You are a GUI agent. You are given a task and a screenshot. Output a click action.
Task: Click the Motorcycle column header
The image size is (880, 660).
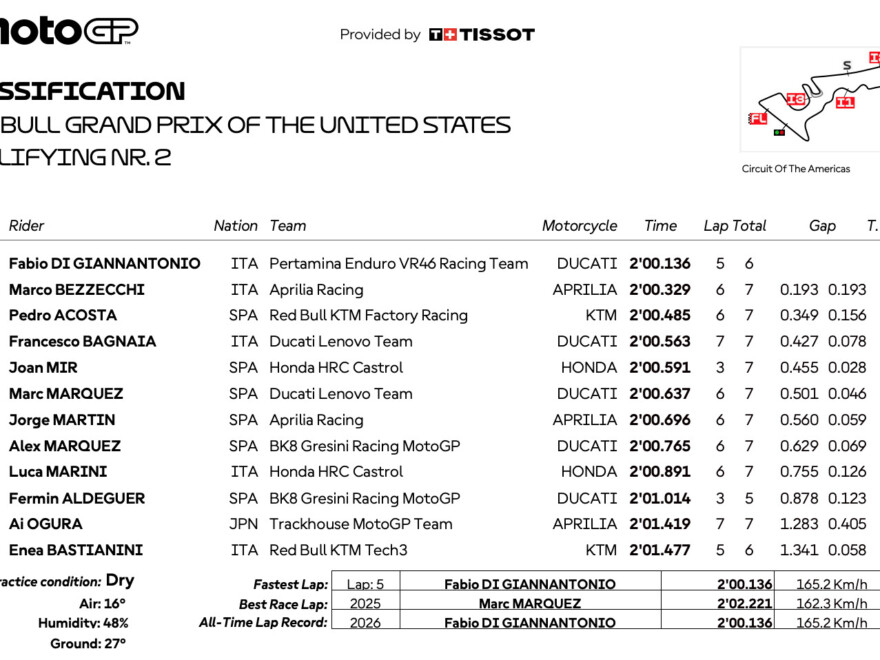point(580,226)
